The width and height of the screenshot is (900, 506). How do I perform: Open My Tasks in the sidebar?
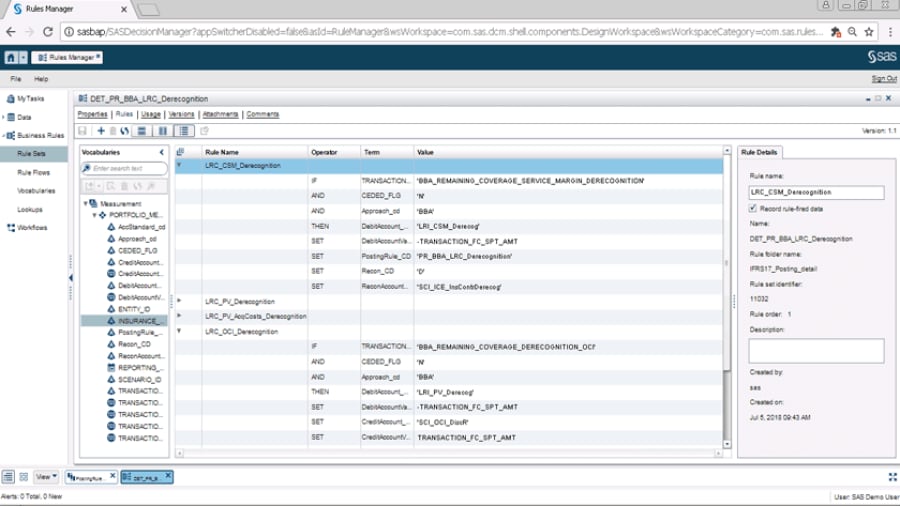click(x=30, y=99)
